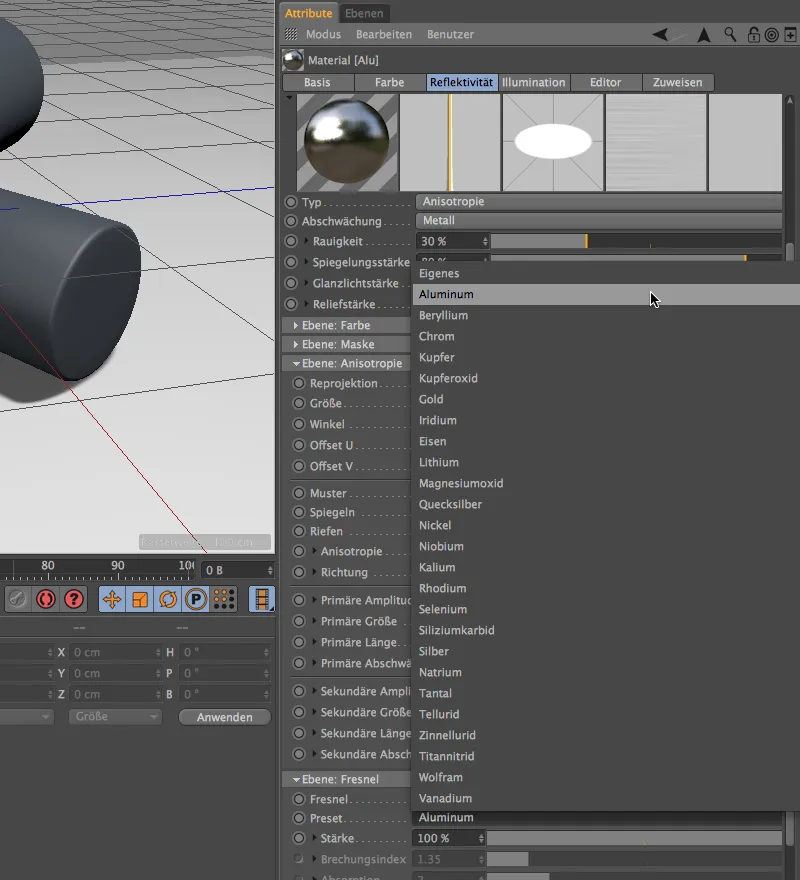
Task: Switch to the Illumination tab
Action: pyautogui.click(x=533, y=82)
